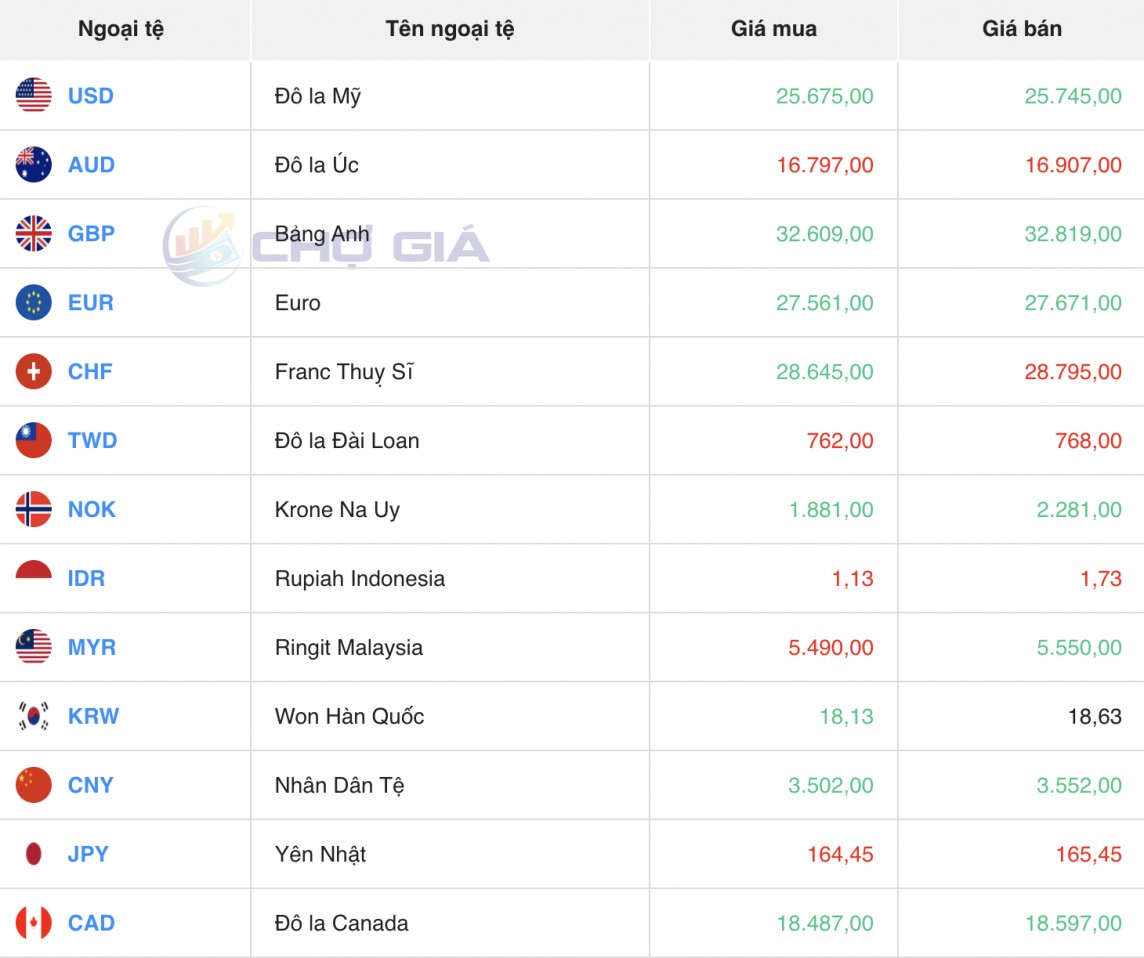Screen dimensions: 1144x958
Task: Open the EUR currency link
Action: pyautogui.click(x=90, y=302)
